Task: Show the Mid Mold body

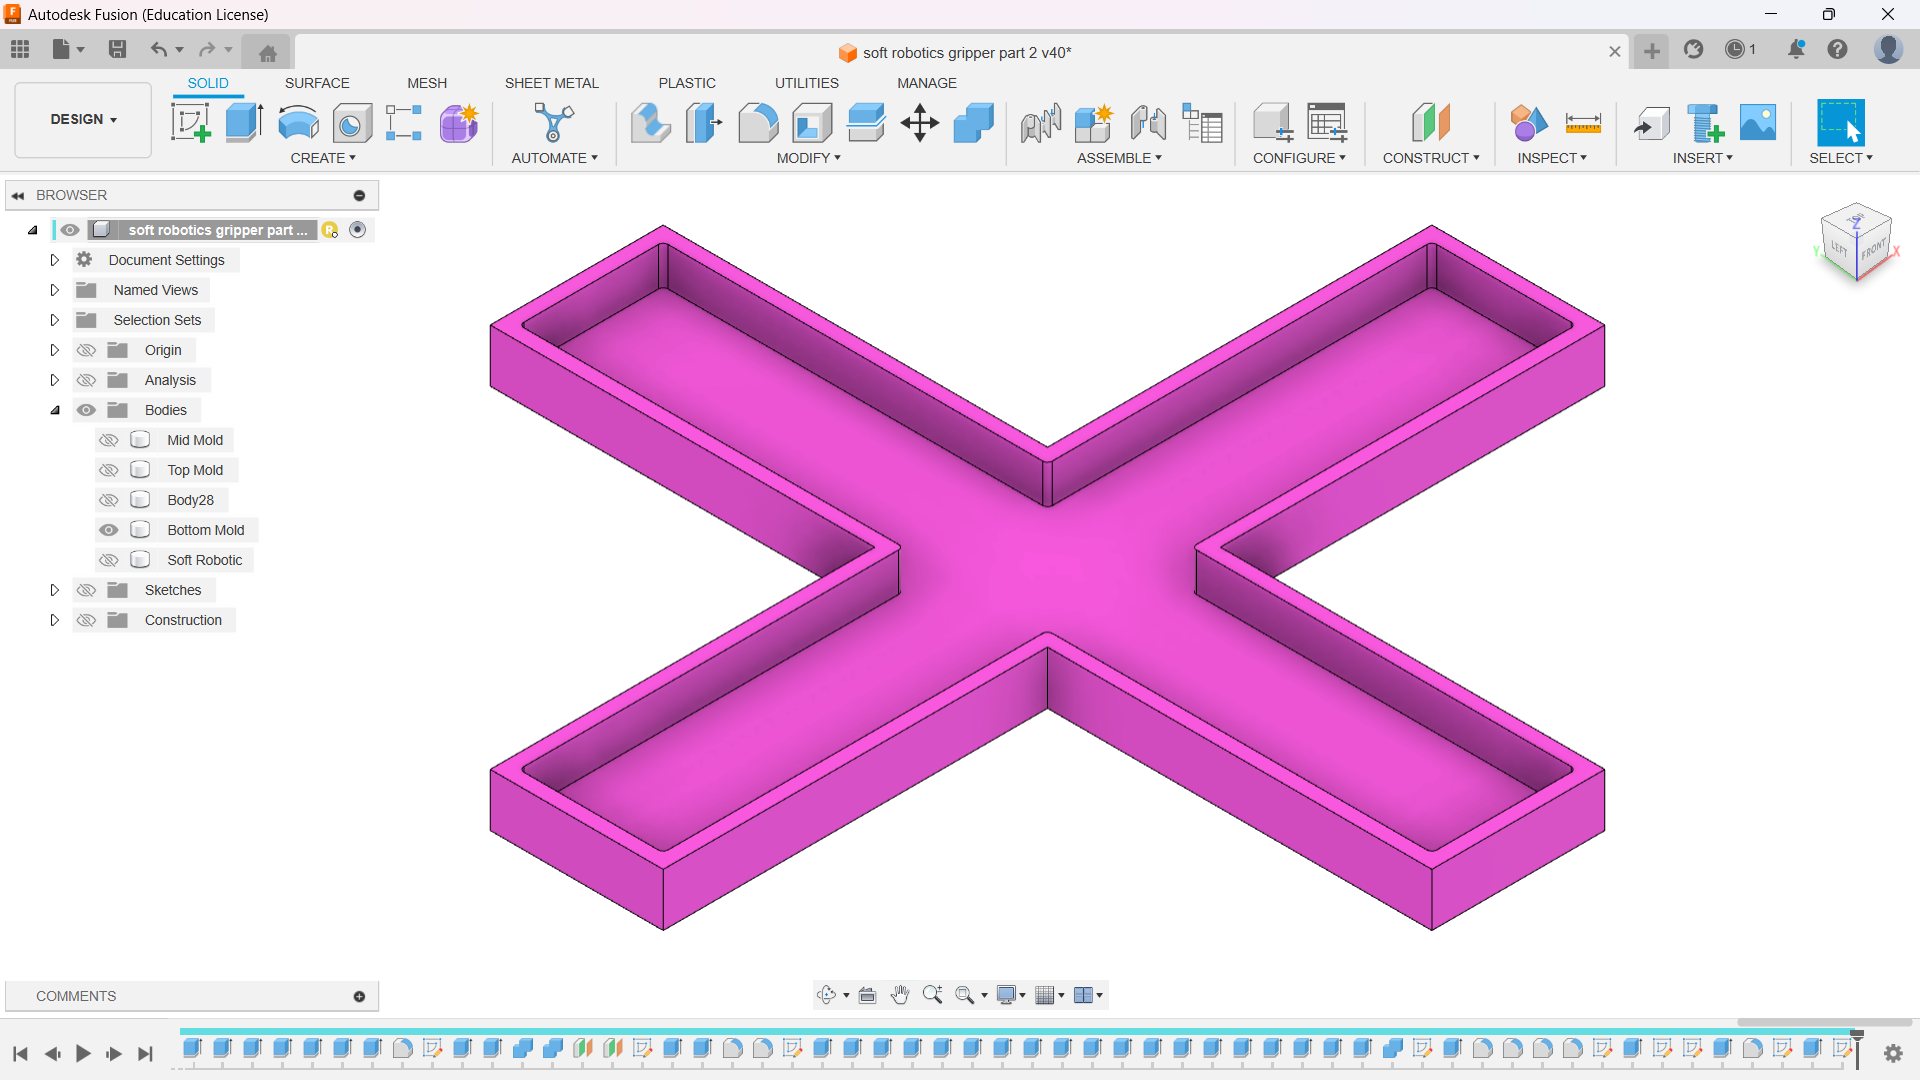Action: [109, 440]
